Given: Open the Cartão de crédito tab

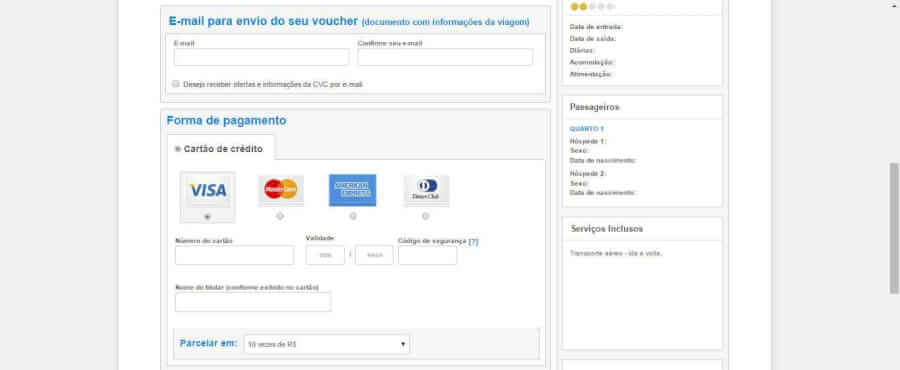Looking at the screenshot, I should pos(221,148).
